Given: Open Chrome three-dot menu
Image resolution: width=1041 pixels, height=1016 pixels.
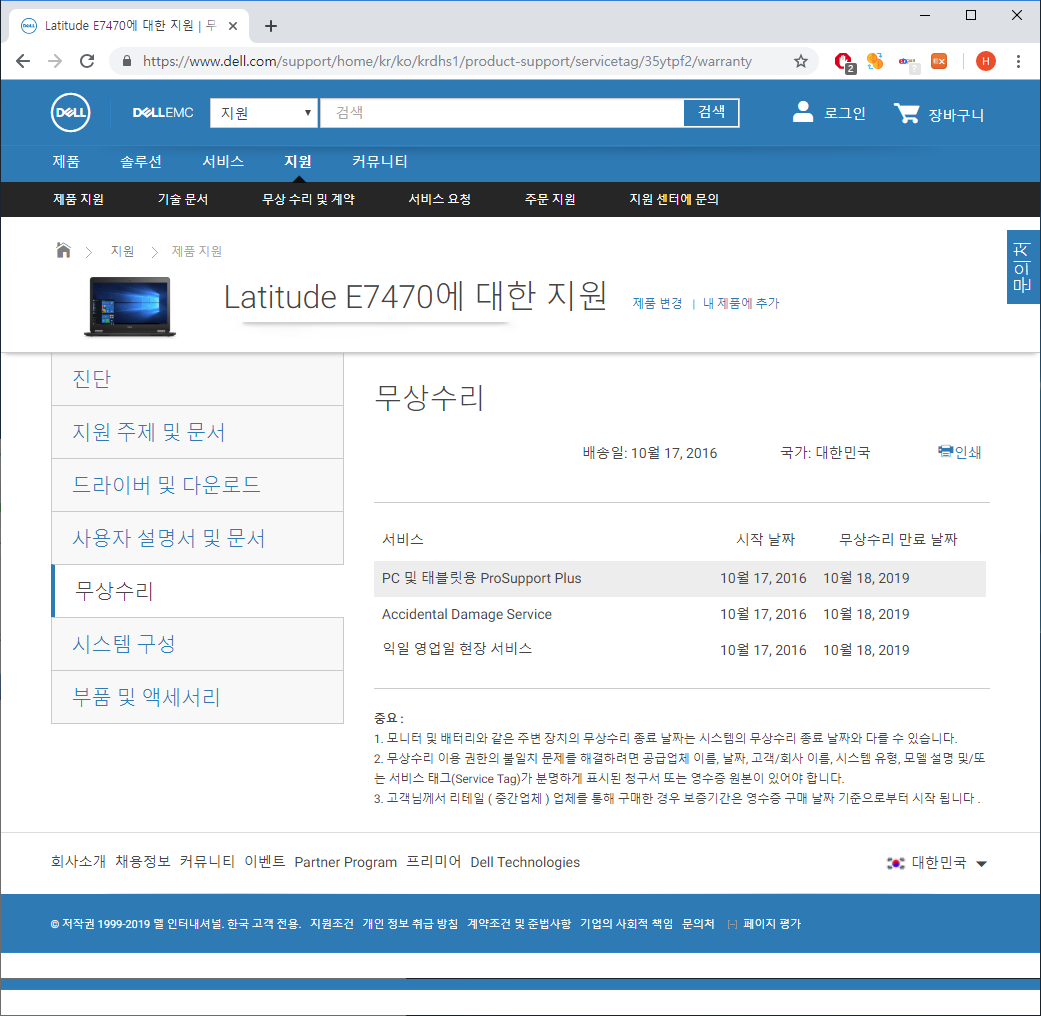Looking at the screenshot, I should pyautogui.click(x=1018, y=61).
